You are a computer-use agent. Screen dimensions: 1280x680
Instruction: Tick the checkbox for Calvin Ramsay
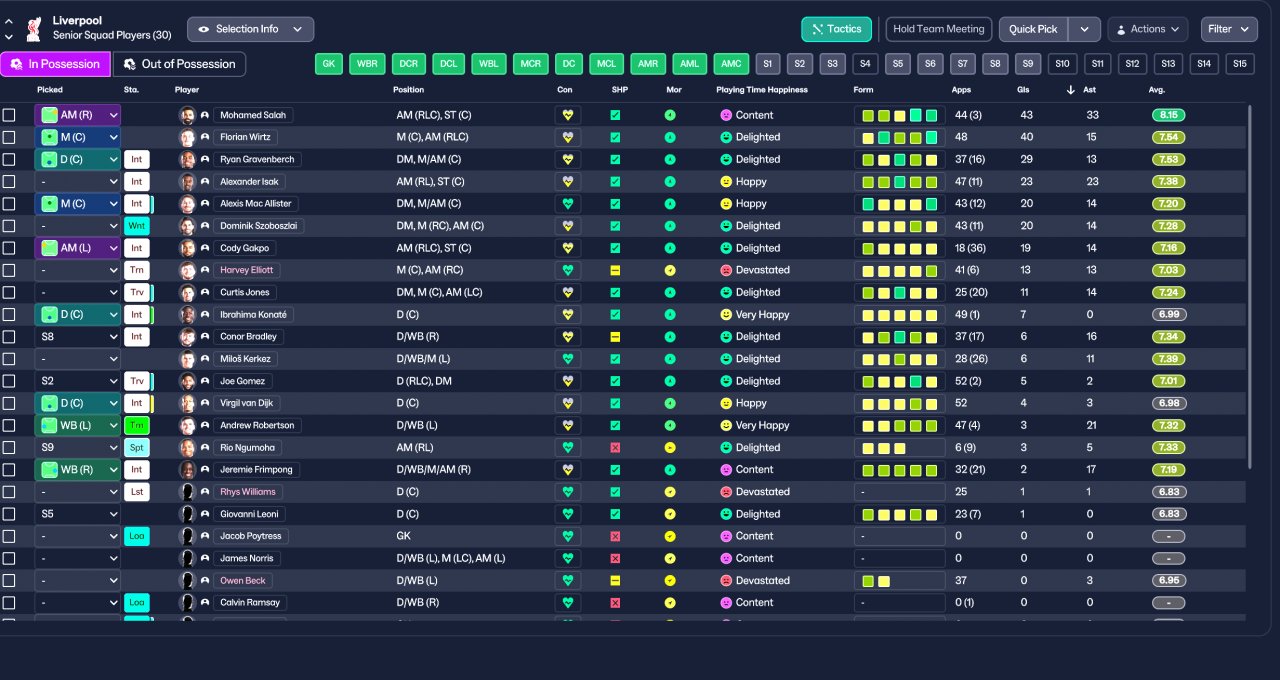9,602
